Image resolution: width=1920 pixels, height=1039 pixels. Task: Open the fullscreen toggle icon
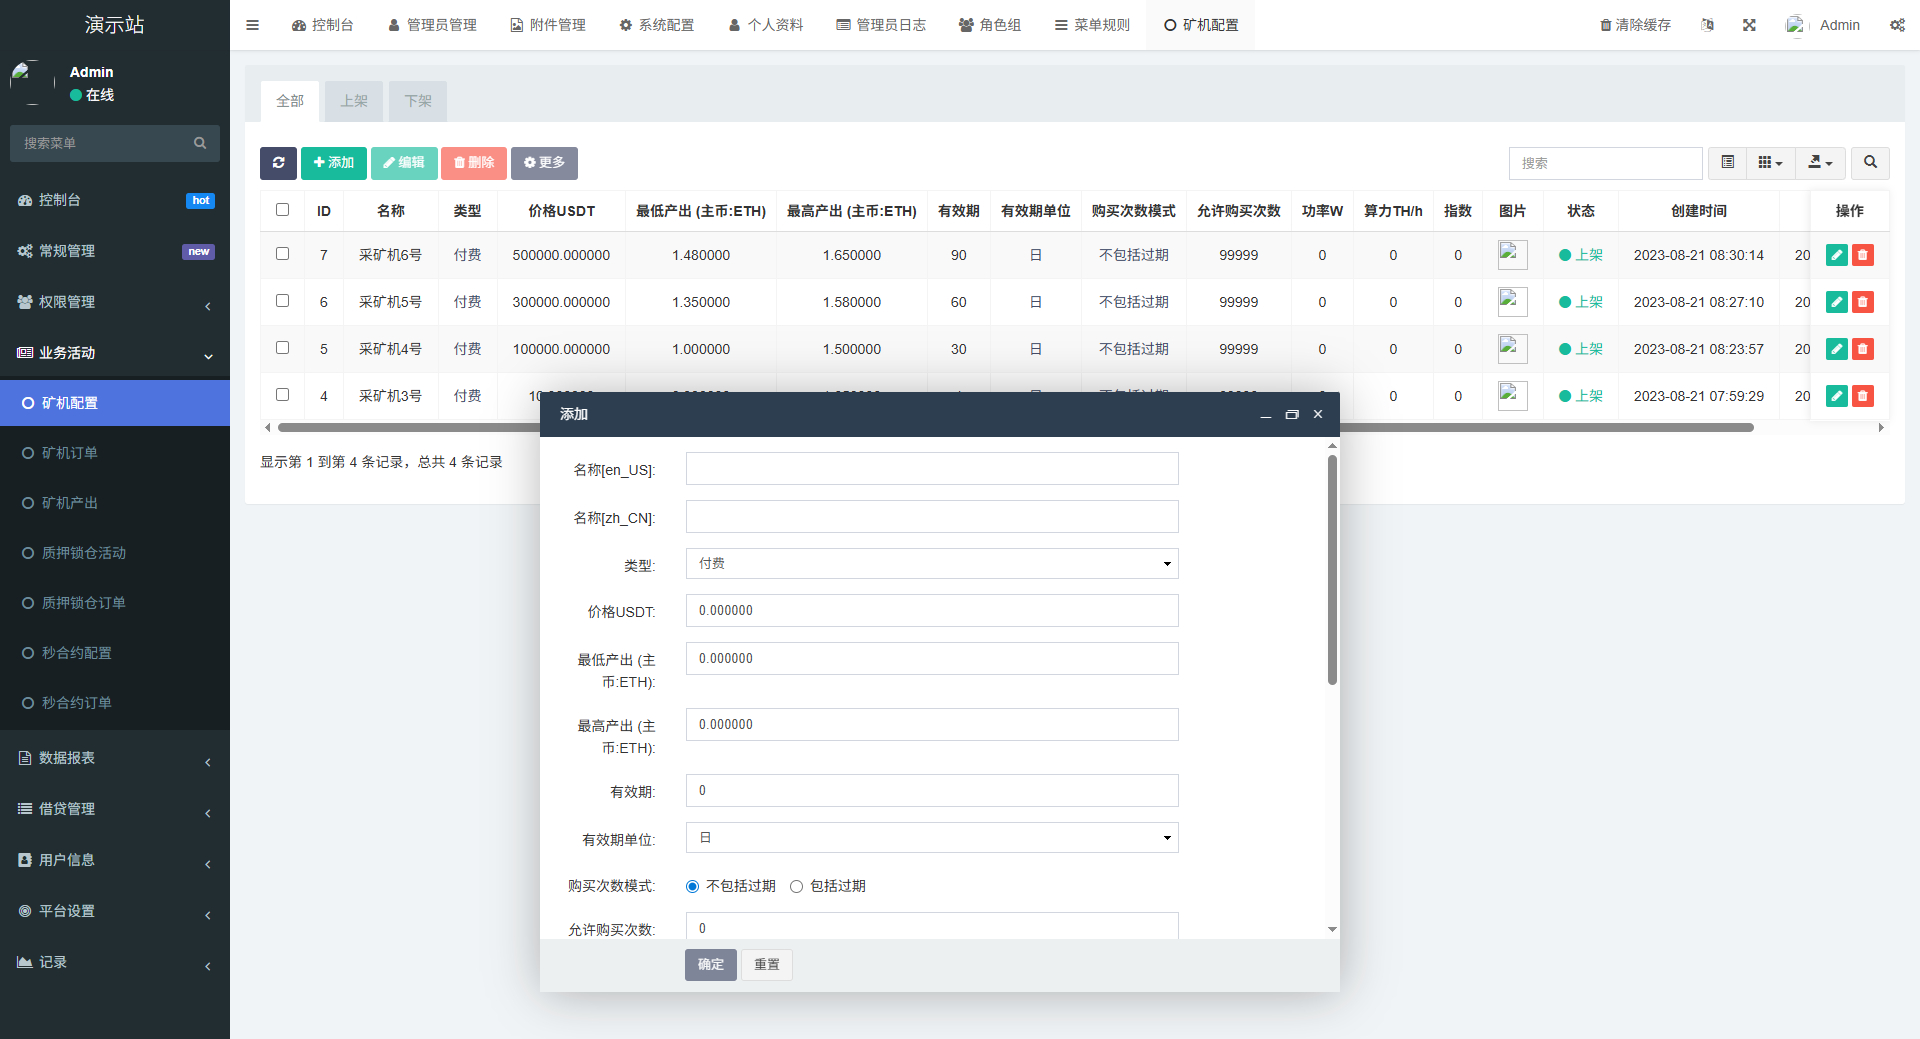[1748, 25]
